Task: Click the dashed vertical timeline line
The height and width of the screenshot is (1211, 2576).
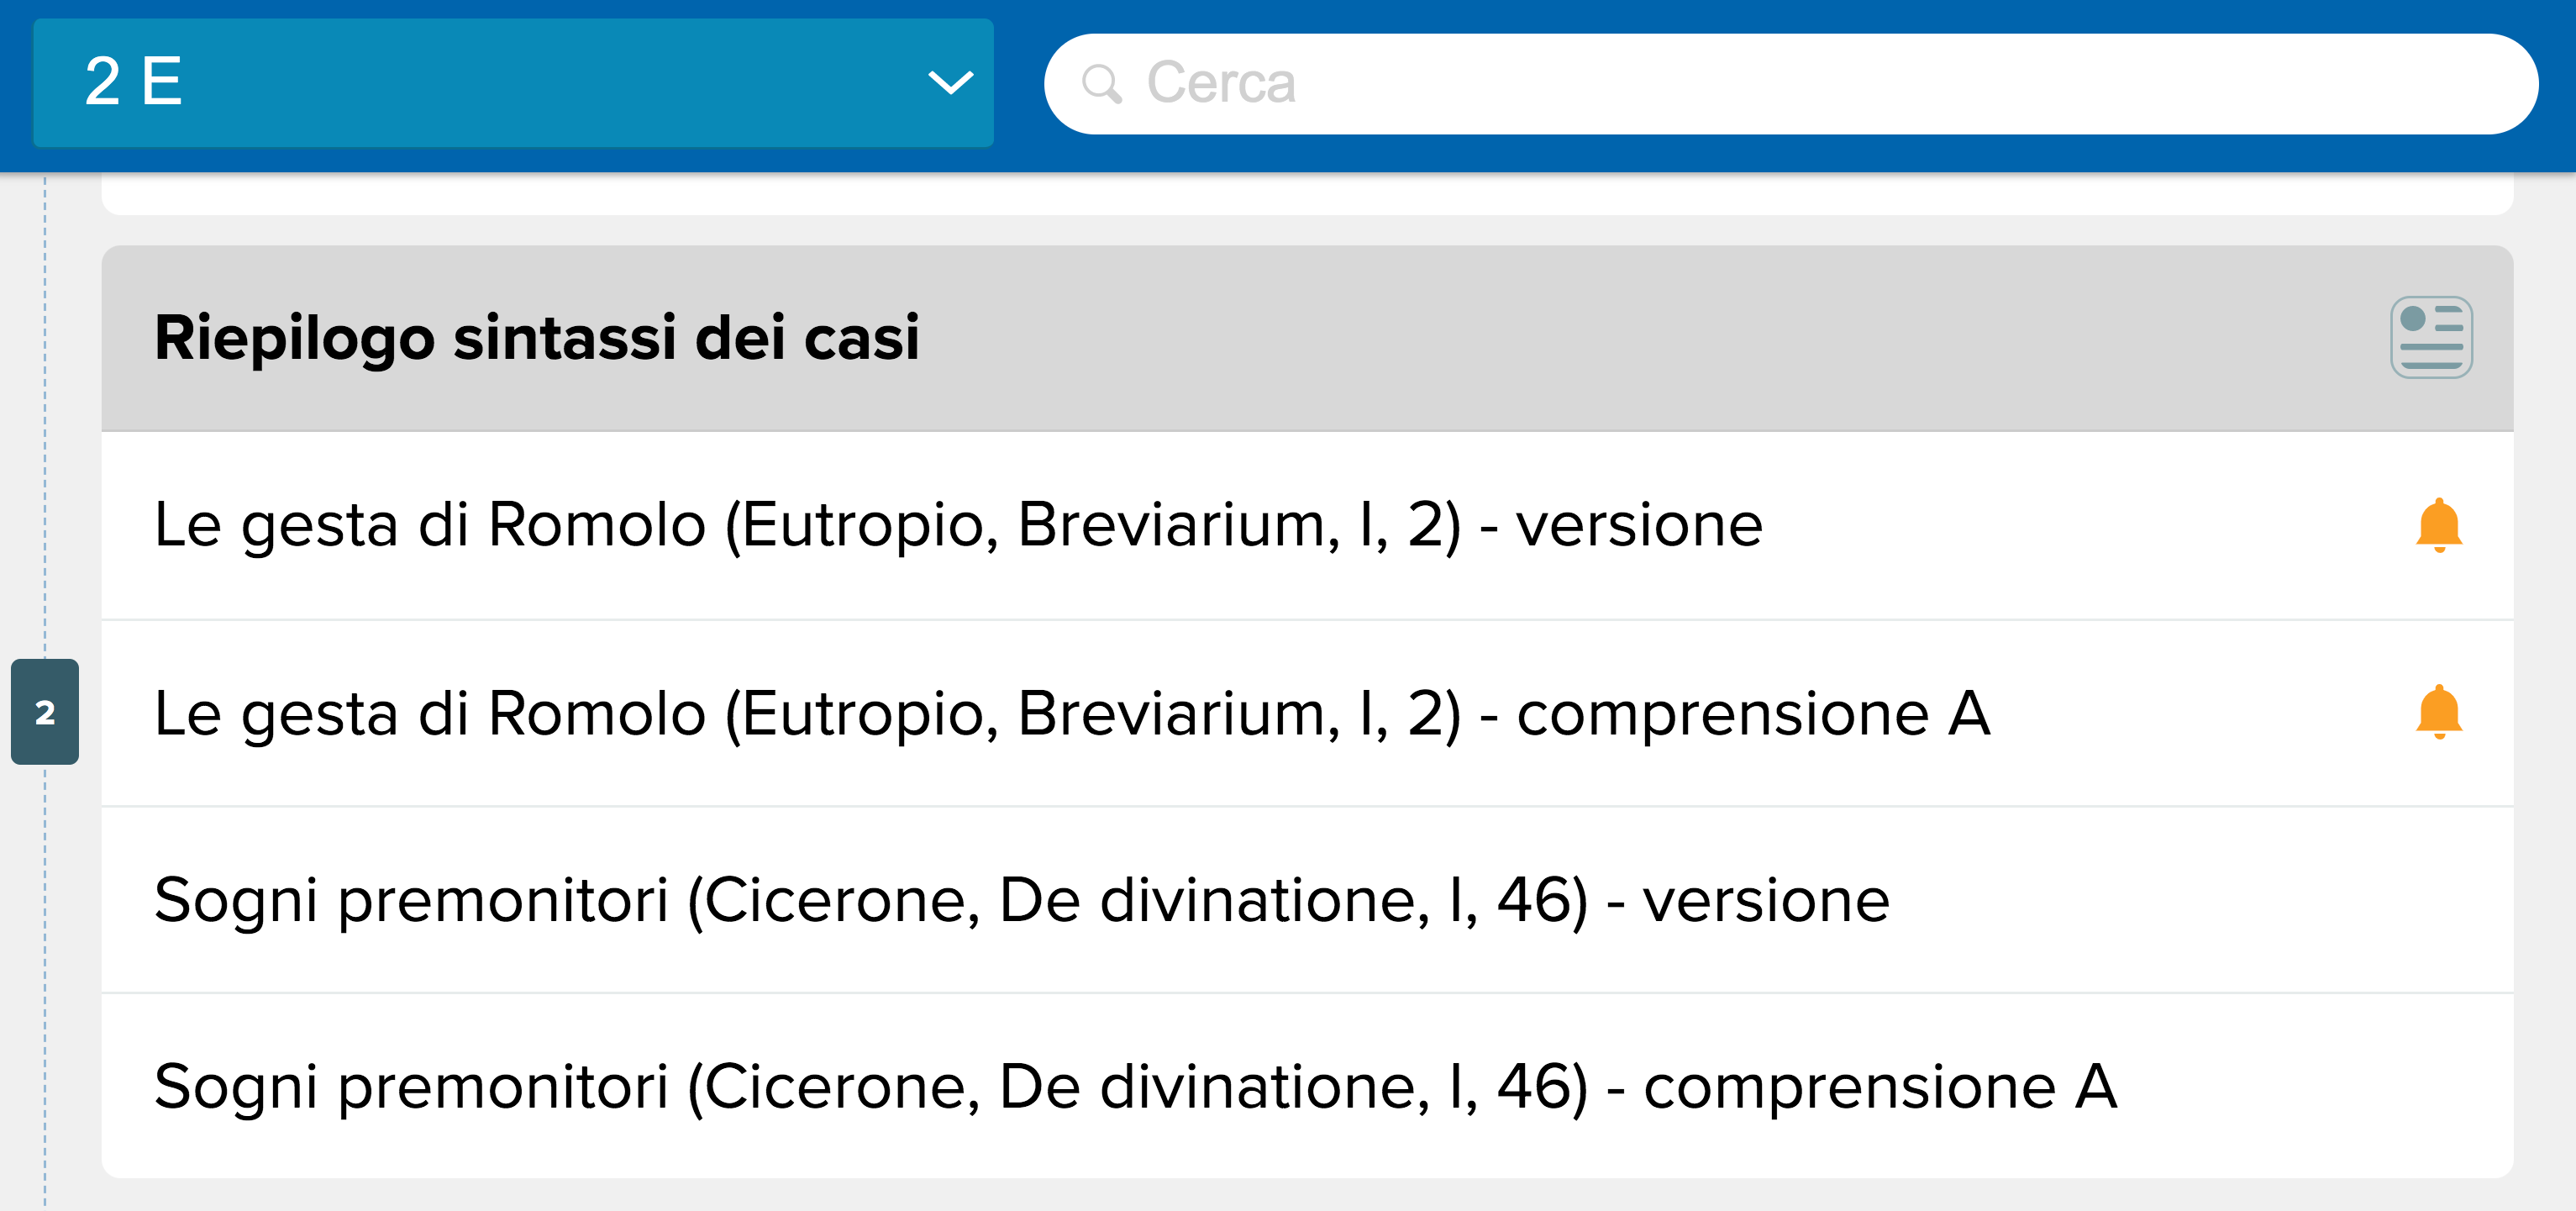Action: pyautogui.click(x=45, y=420)
